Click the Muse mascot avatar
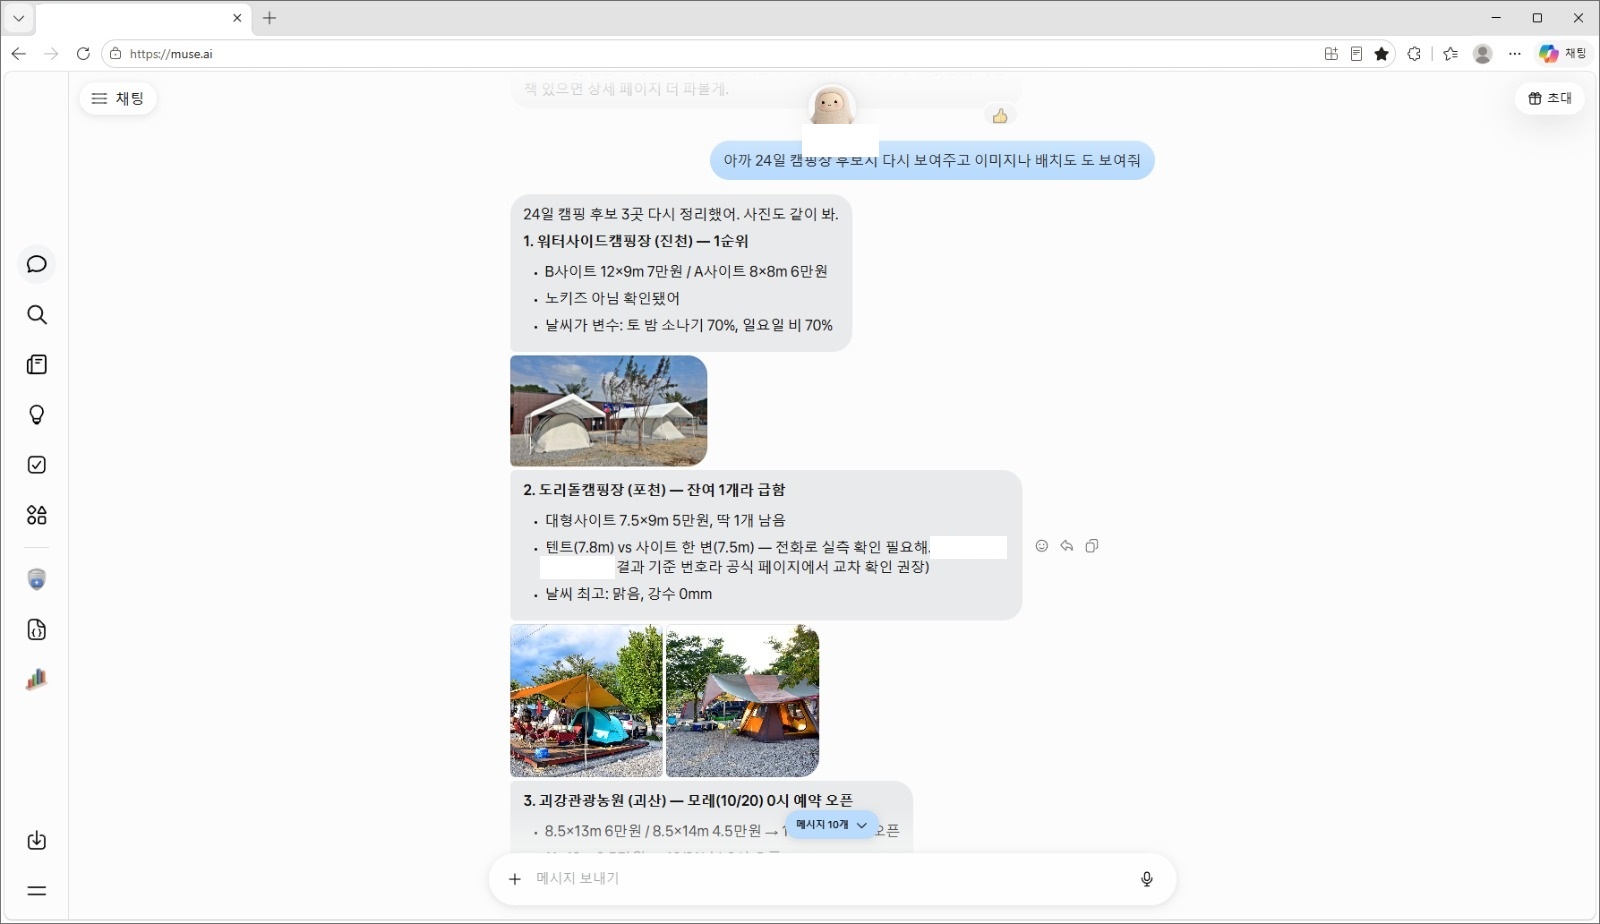The height and width of the screenshot is (924, 1600). [x=832, y=105]
